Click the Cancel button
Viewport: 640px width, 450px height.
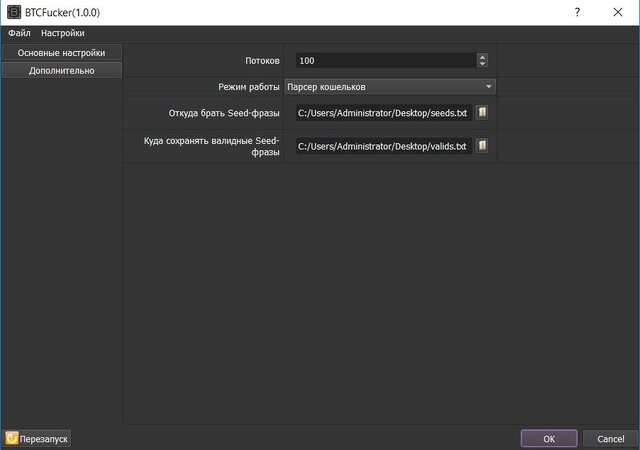[611, 439]
